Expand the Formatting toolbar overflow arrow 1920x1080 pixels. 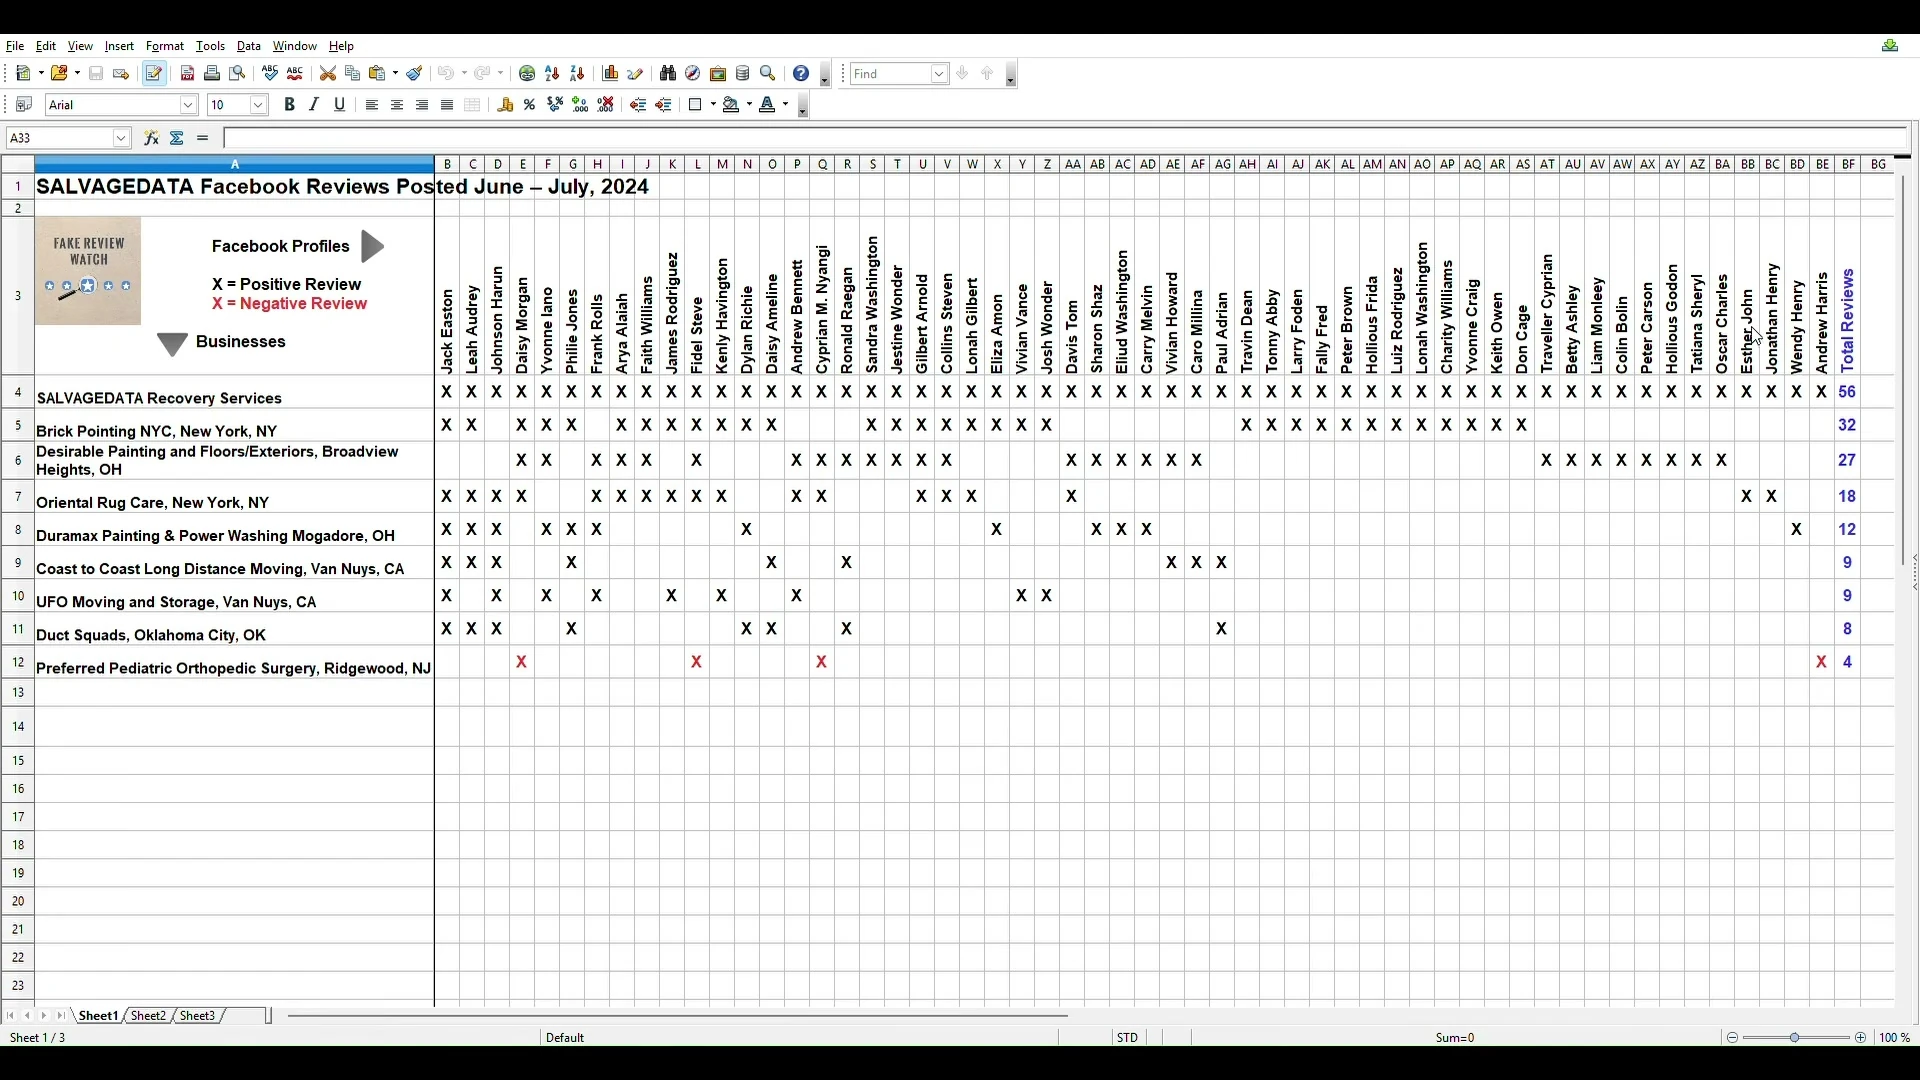coord(804,106)
